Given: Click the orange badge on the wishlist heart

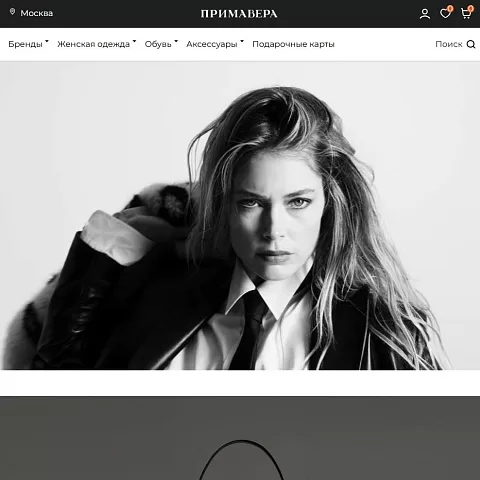Looking at the screenshot, I should pos(450,9).
